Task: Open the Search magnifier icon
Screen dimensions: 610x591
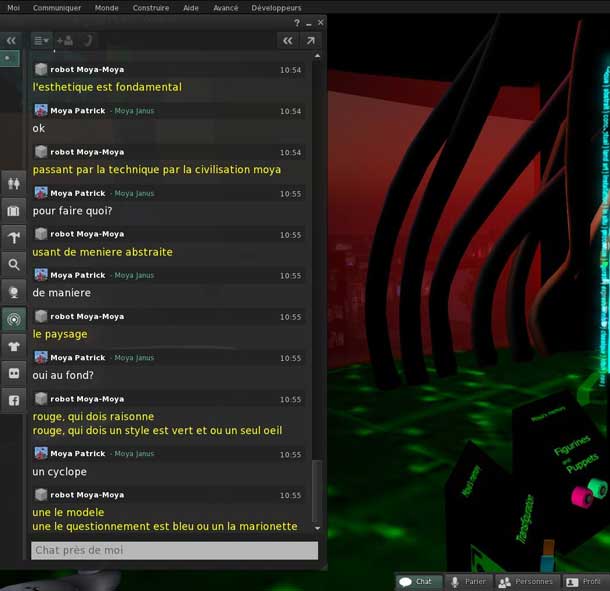Action: pos(14,265)
